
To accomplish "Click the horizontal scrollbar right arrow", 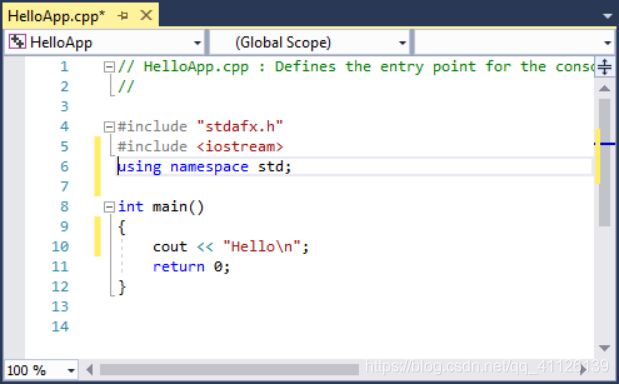I will click(583, 370).
